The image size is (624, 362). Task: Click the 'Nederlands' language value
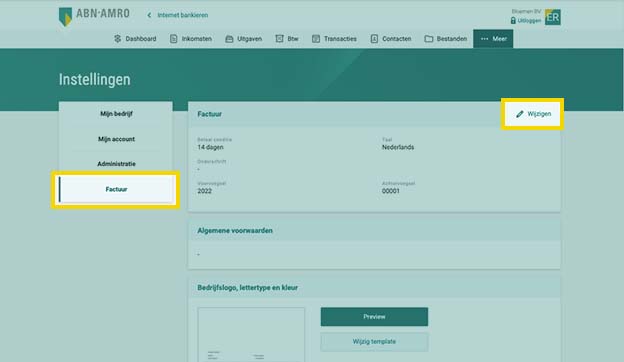[x=398, y=147]
